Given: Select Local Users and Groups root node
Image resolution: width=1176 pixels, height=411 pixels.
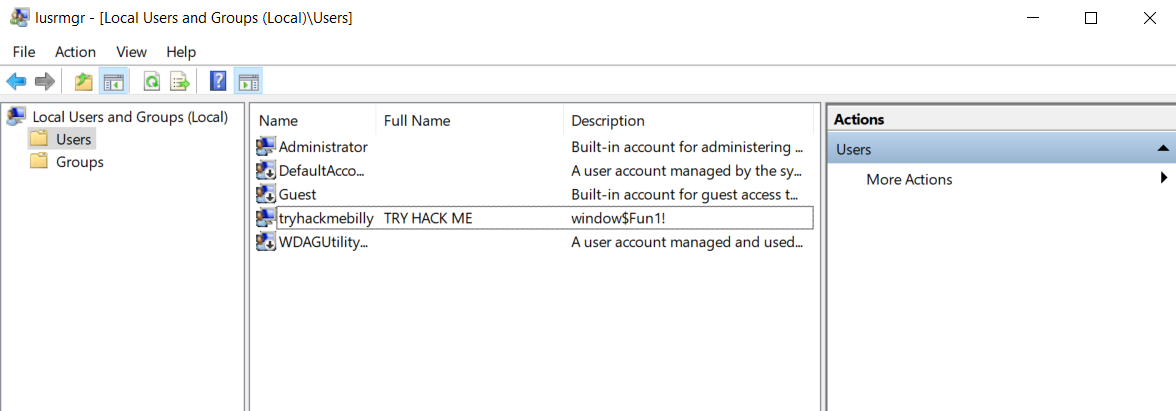Looking at the screenshot, I should pyautogui.click(x=130, y=117).
